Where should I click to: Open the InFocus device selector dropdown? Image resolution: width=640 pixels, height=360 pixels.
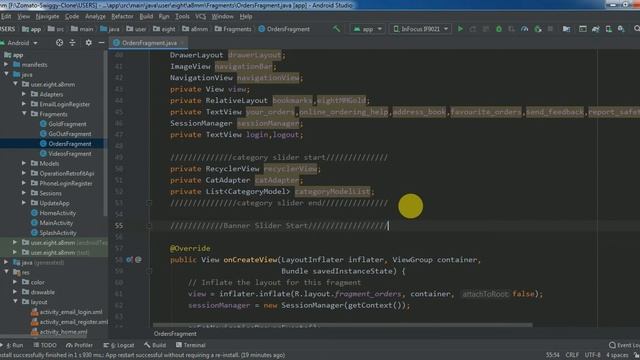point(420,29)
